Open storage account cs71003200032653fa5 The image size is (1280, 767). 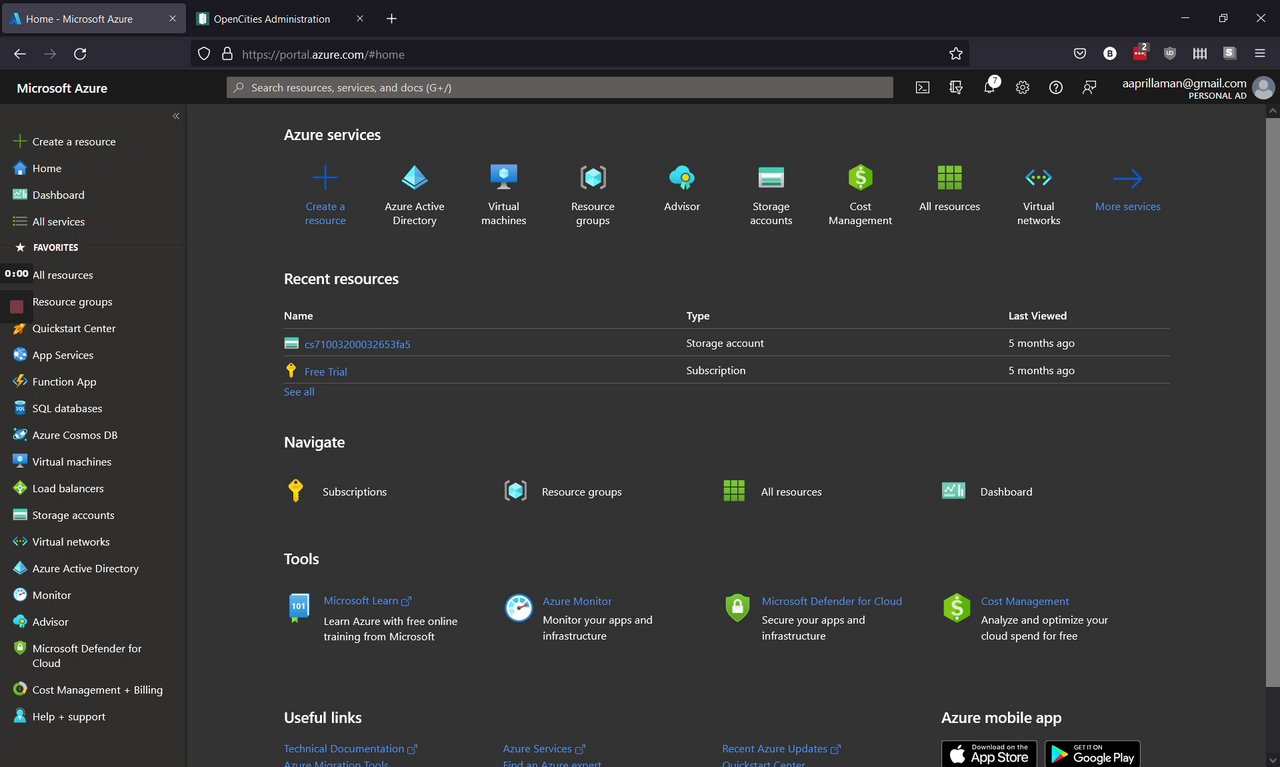pyautogui.click(x=357, y=344)
